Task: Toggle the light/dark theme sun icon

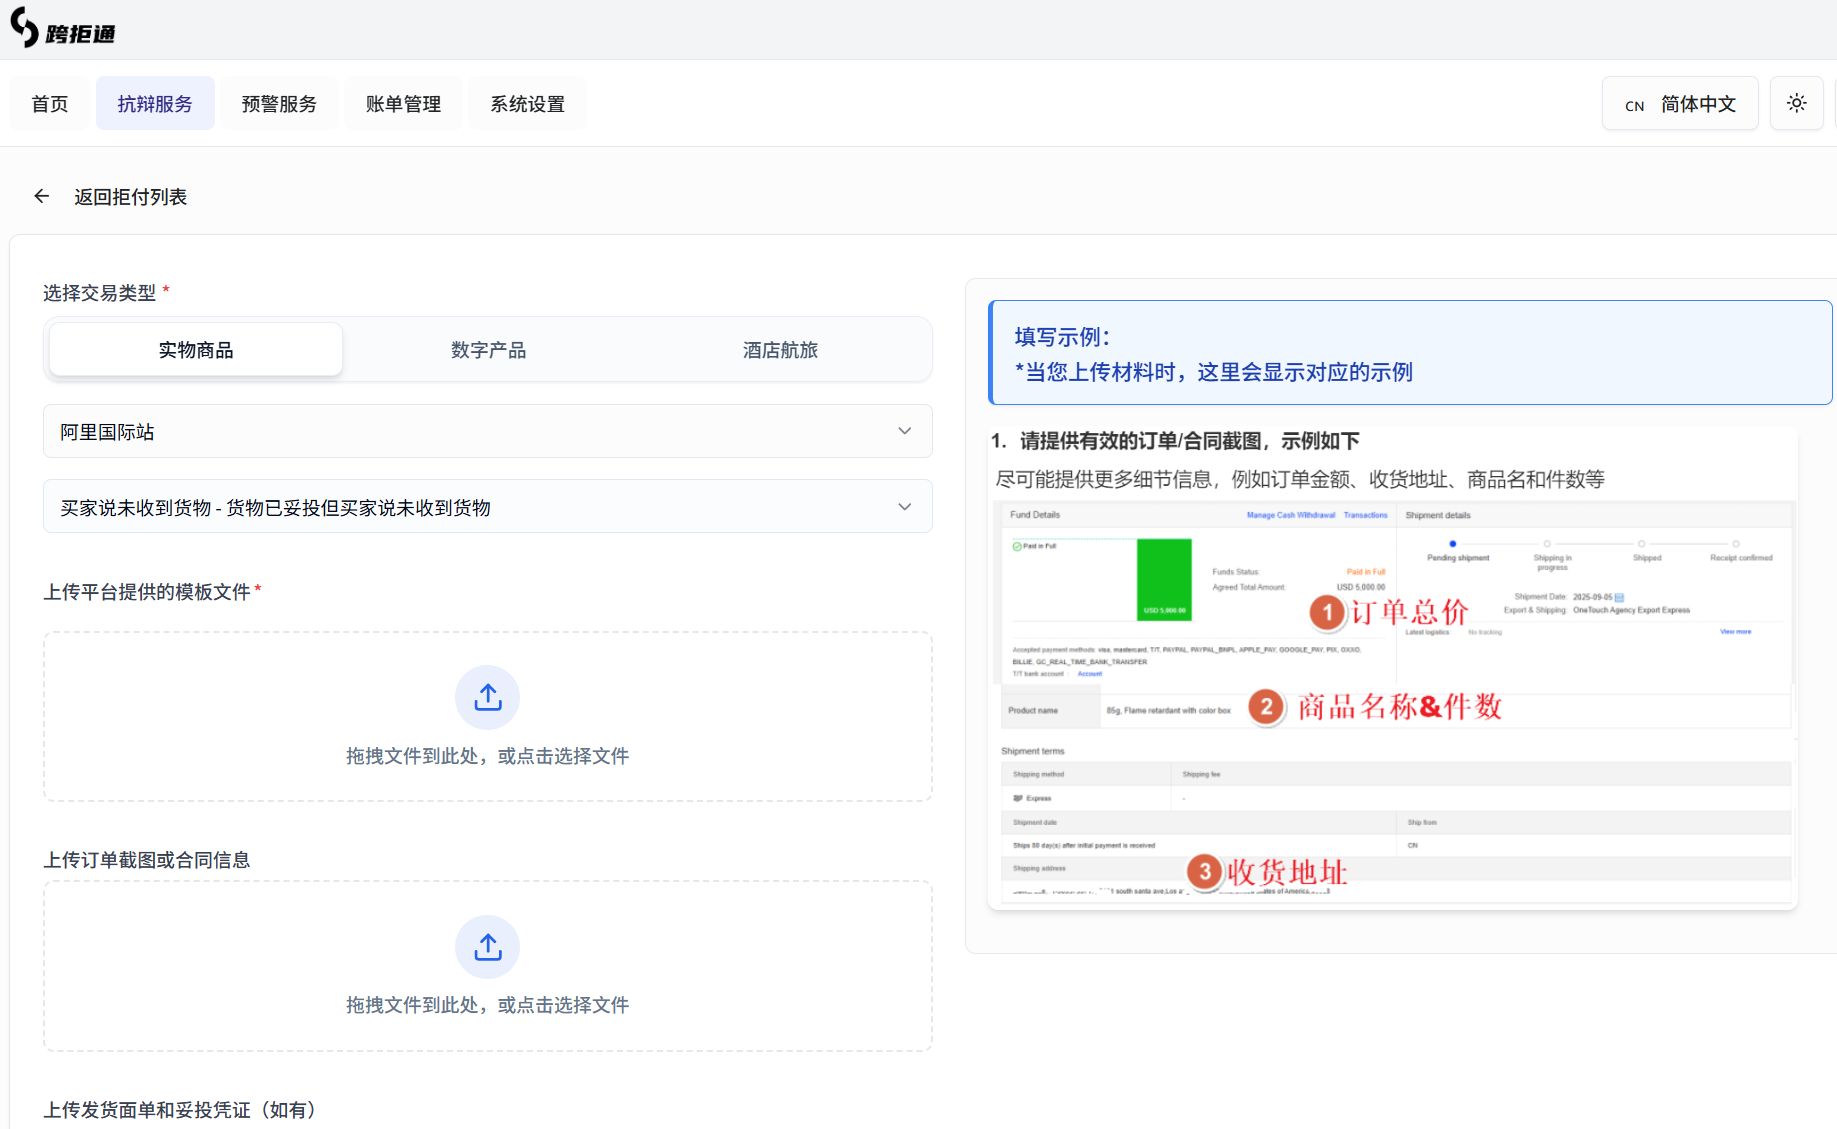Action: (1796, 103)
